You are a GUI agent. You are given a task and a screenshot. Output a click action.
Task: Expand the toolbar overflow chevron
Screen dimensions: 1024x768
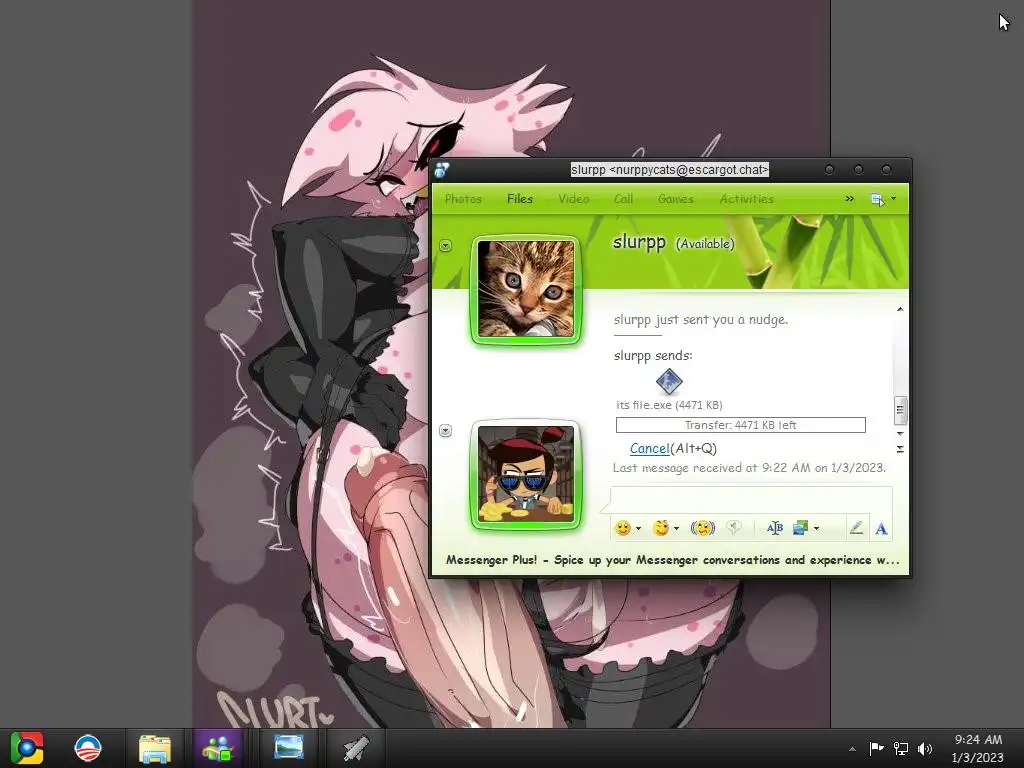click(x=849, y=199)
